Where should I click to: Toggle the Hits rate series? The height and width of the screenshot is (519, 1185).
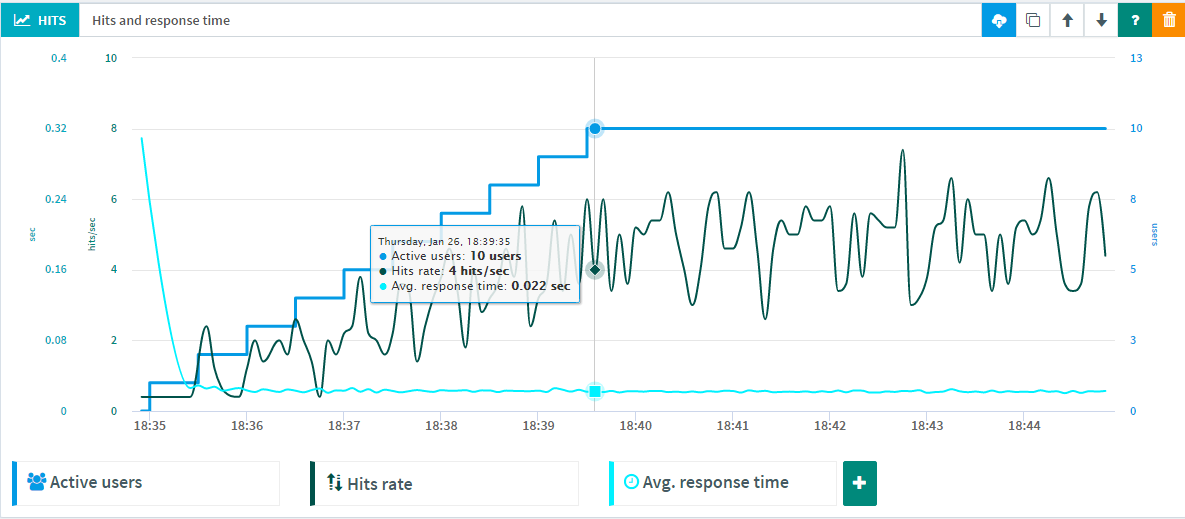click(x=444, y=483)
